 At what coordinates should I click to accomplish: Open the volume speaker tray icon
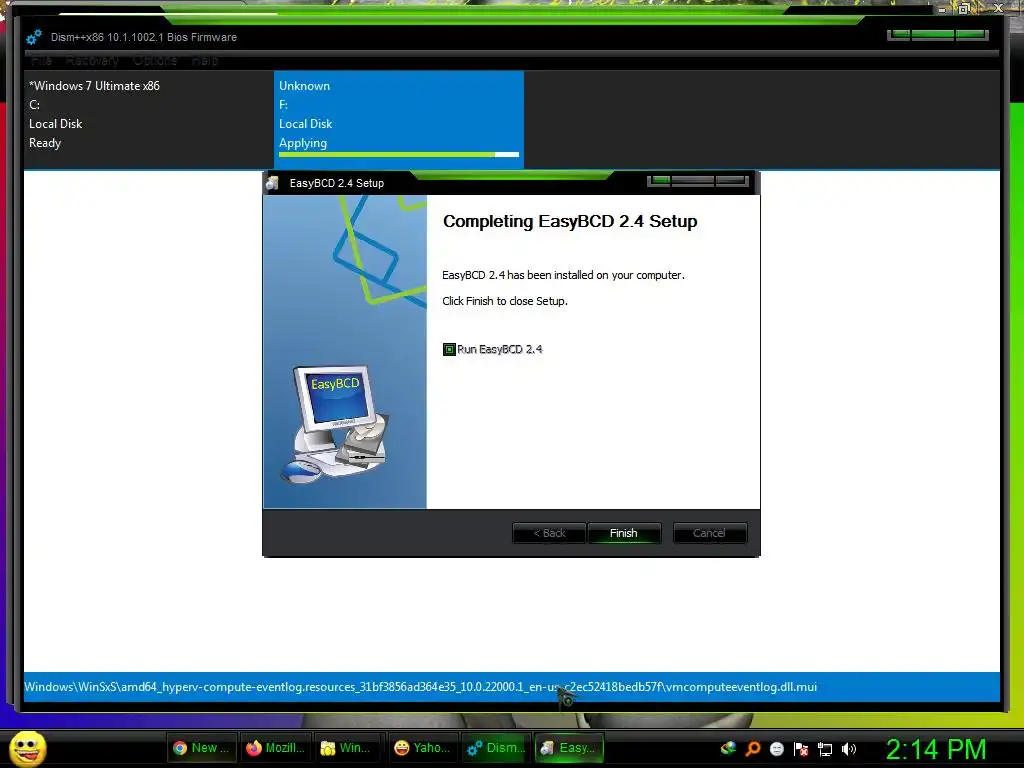point(848,748)
